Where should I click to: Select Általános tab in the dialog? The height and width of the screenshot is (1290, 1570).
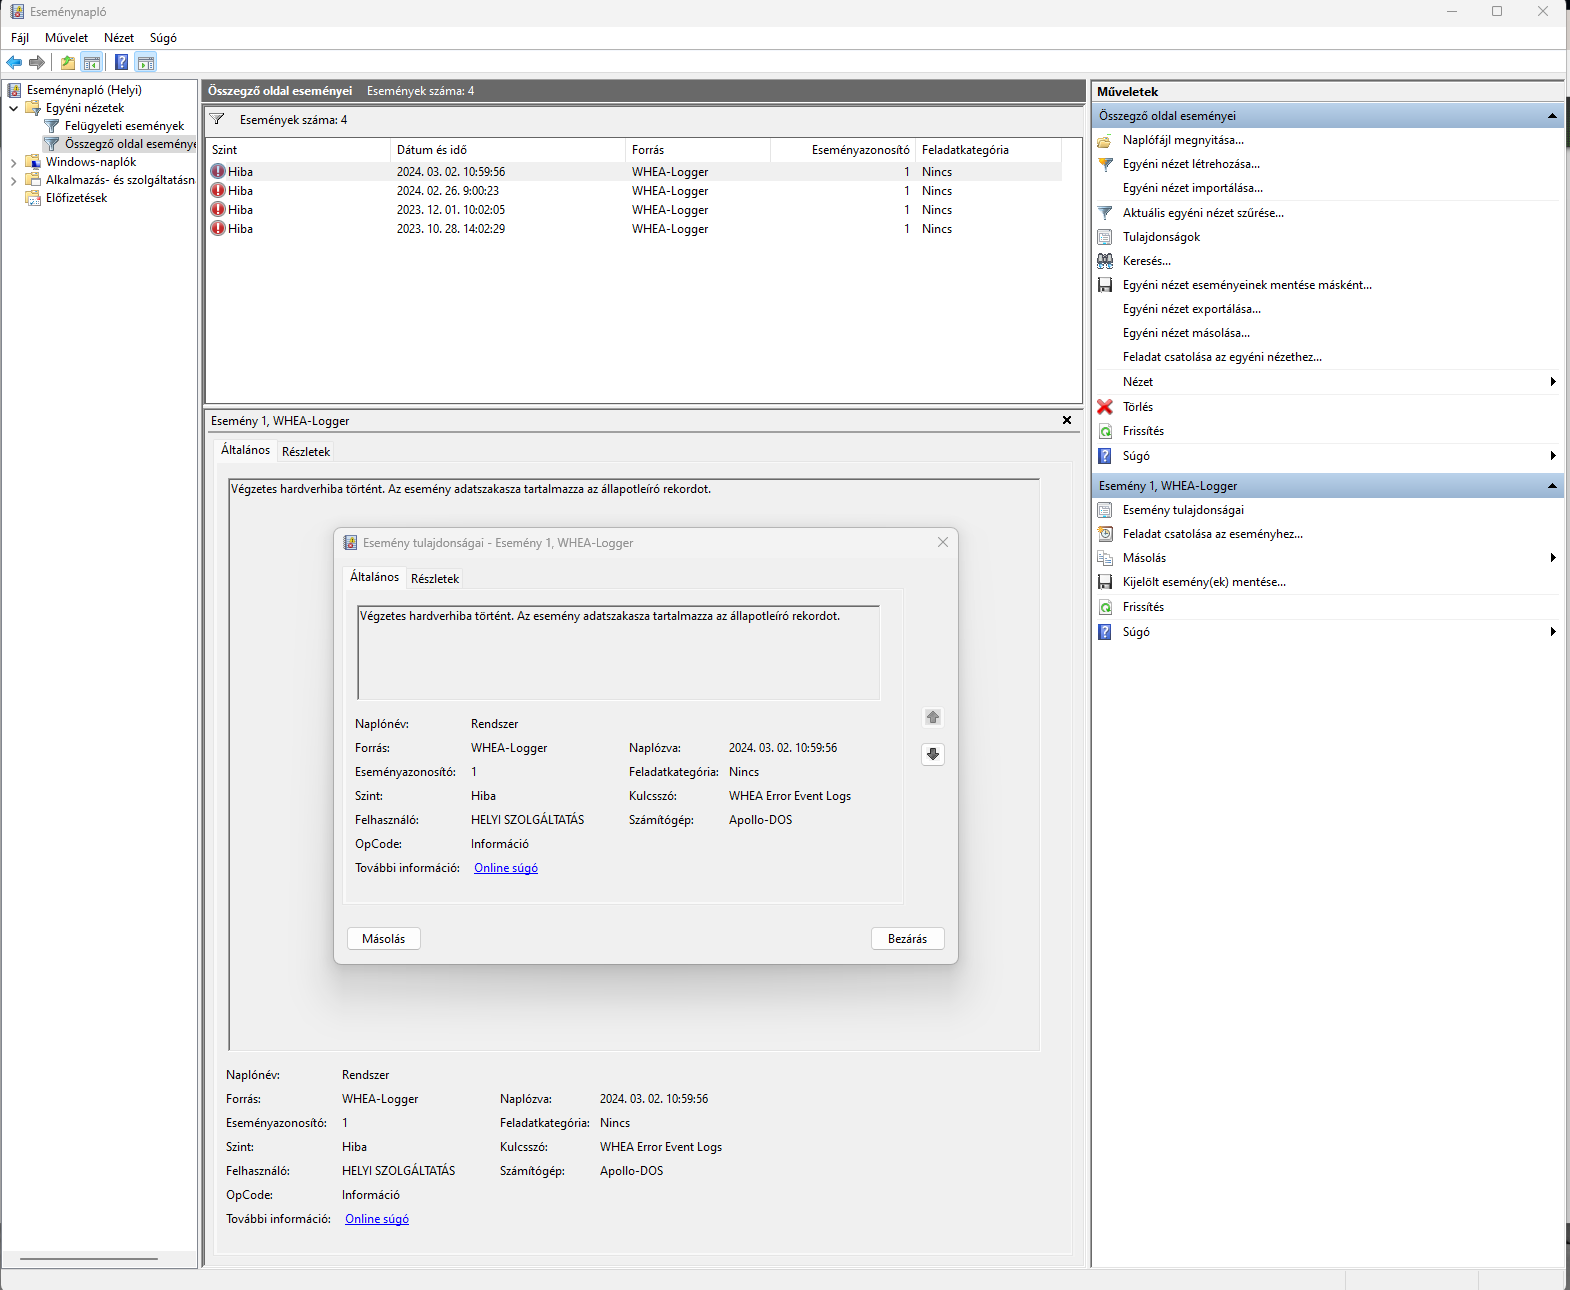[x=374, y=577]
